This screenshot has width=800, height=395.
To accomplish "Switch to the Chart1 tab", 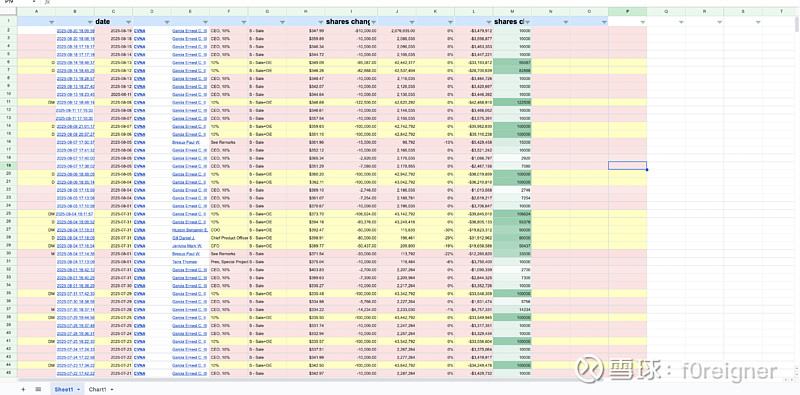I will 97,389.
